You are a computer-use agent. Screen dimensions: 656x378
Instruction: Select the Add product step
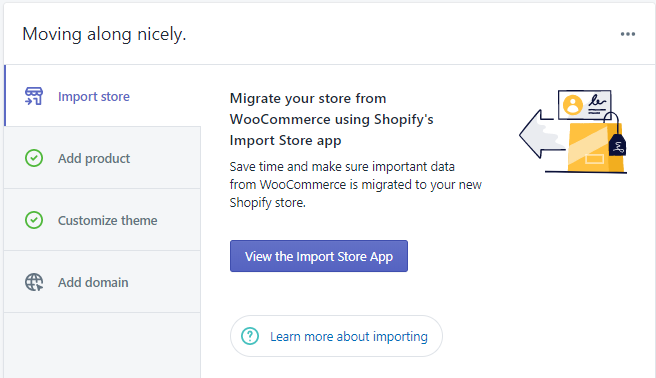pos(102,158)
